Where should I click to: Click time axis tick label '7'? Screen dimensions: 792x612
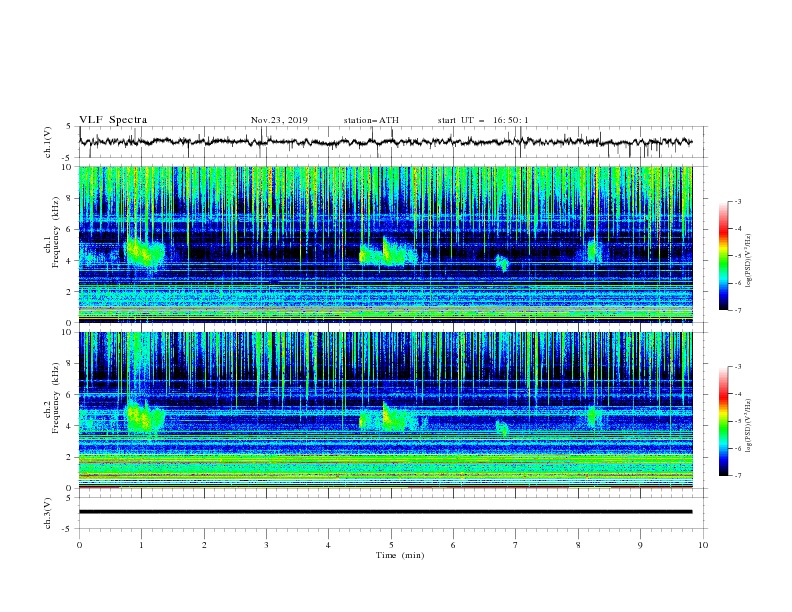[516, 545]
